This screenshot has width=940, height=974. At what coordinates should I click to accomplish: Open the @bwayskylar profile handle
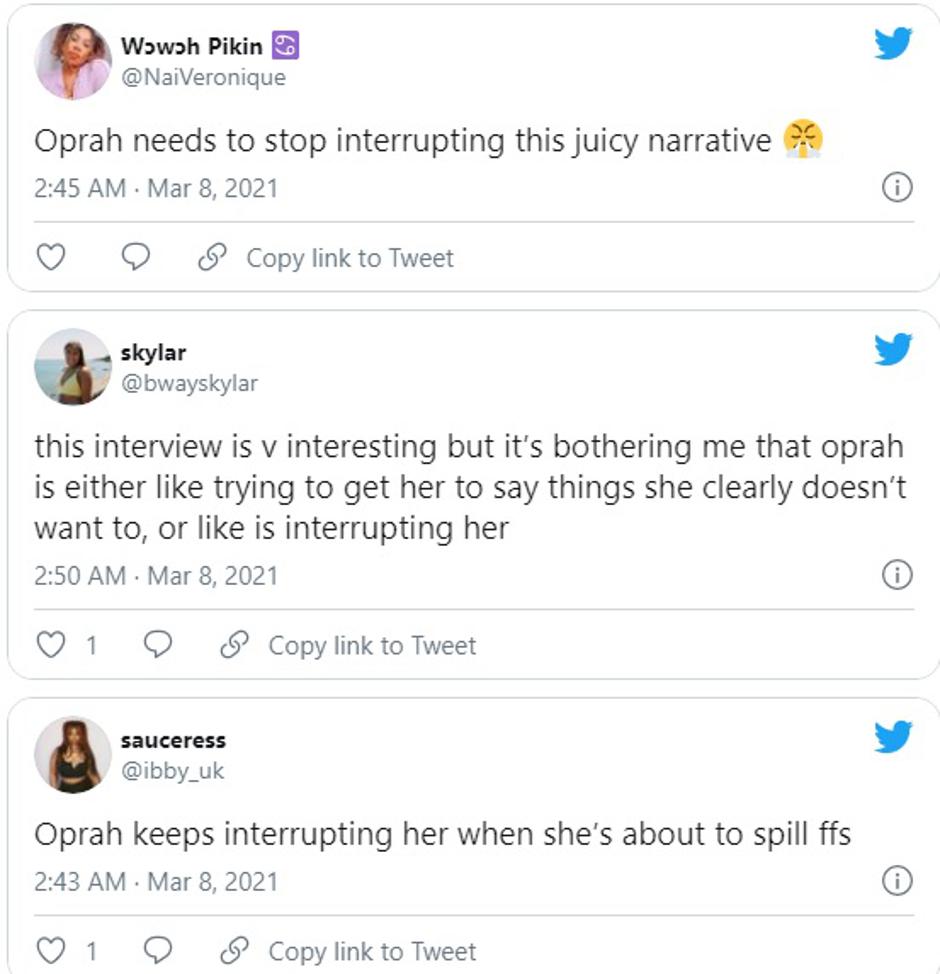pos(188,384)
